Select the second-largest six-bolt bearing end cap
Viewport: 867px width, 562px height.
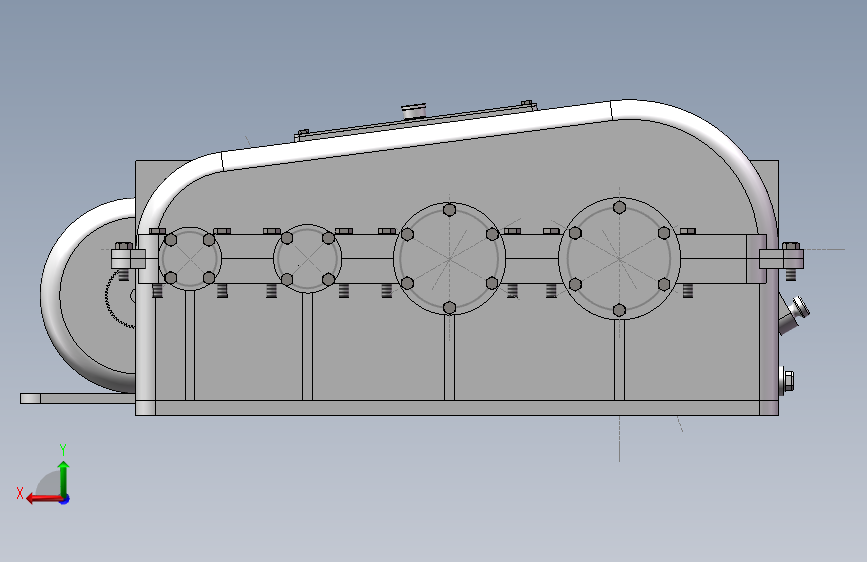coord(450,258)
